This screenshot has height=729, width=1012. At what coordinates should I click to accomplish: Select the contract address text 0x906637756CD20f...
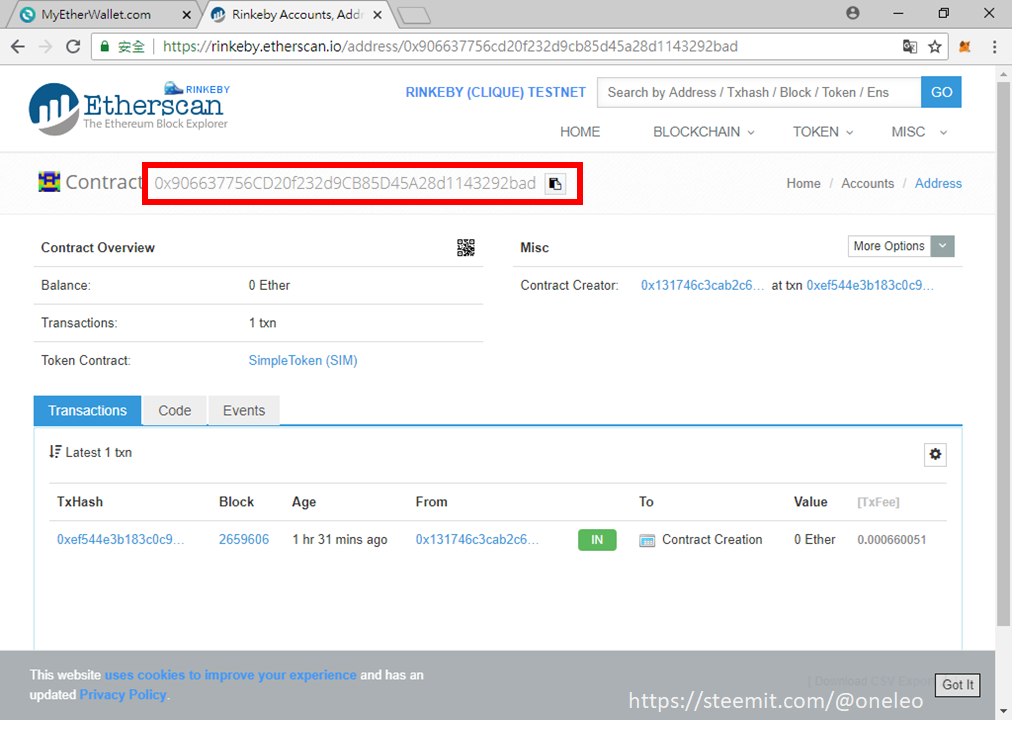(345, 184)
